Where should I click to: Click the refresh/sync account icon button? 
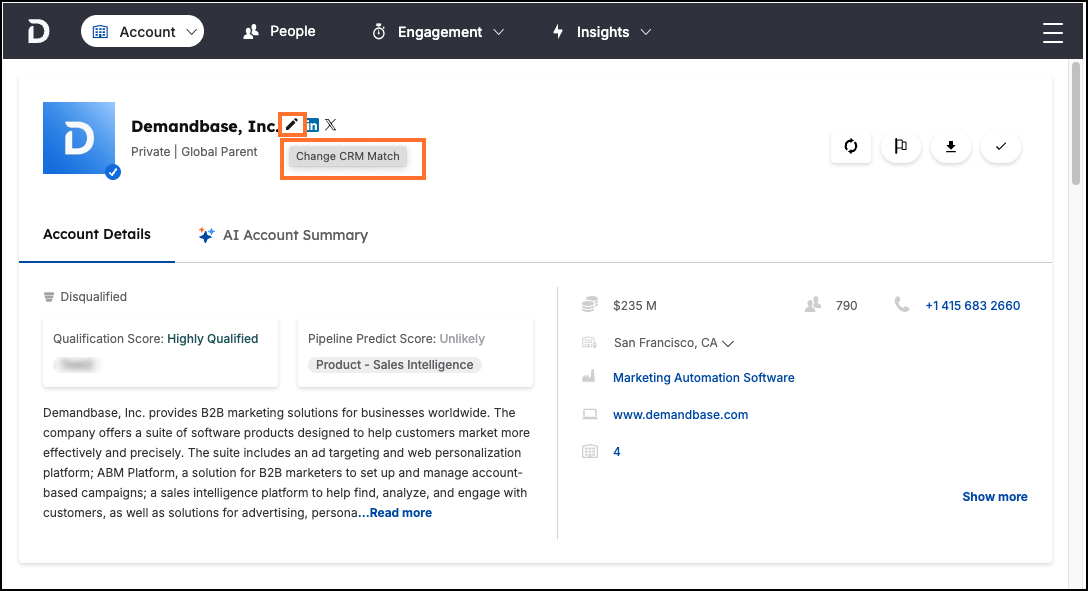[x=851, y=146]
